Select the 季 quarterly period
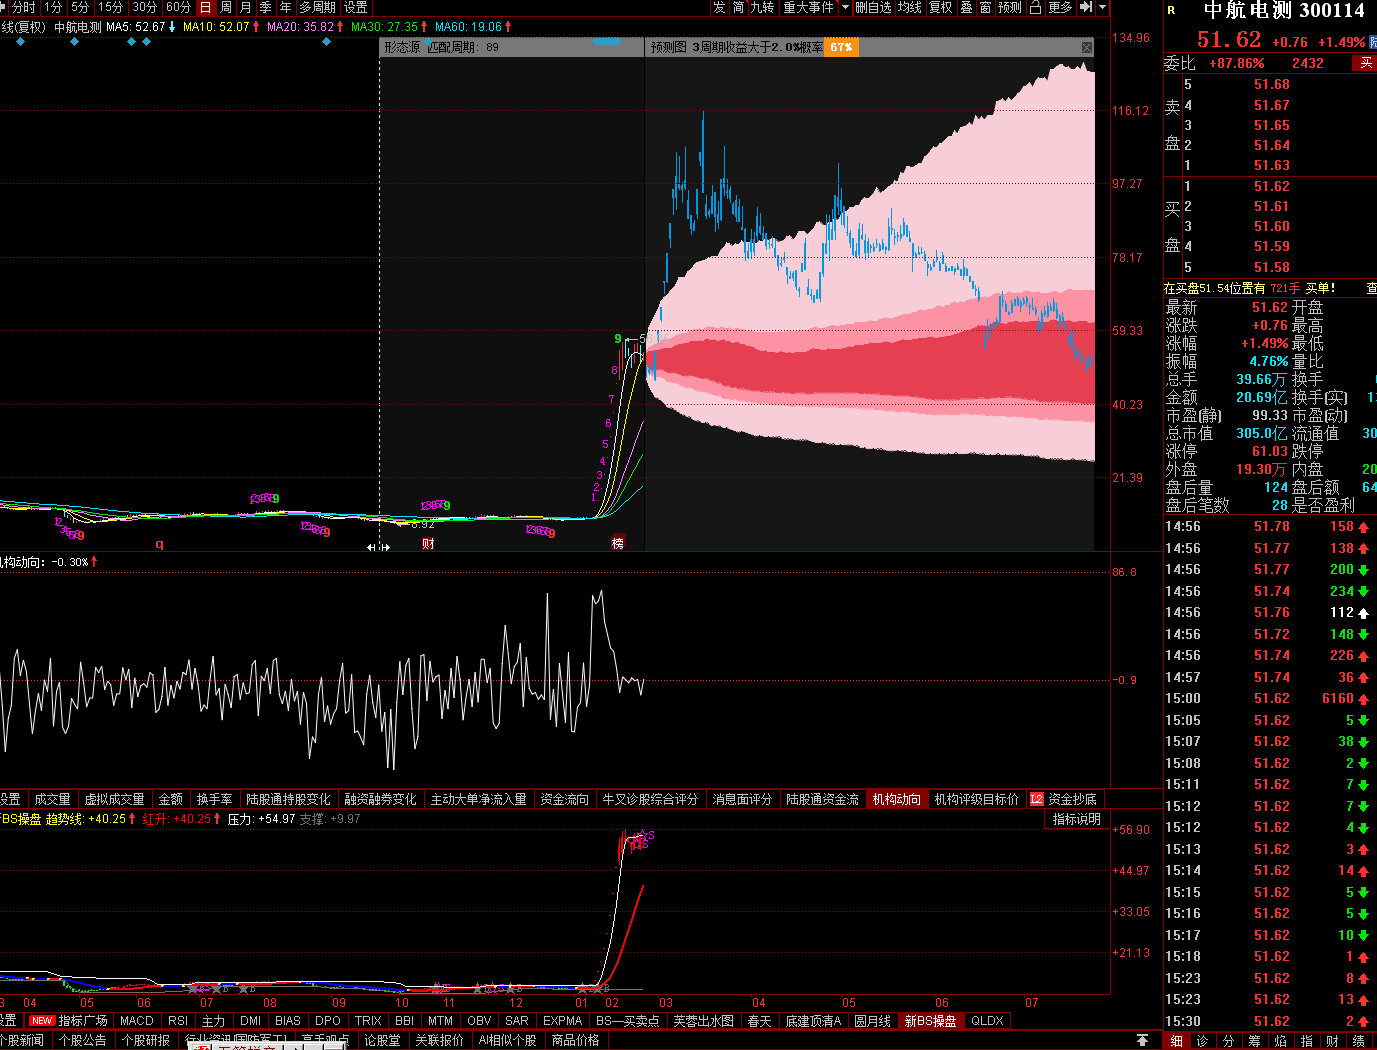This screenshot has height=1050, width=1377. [266, 7]
